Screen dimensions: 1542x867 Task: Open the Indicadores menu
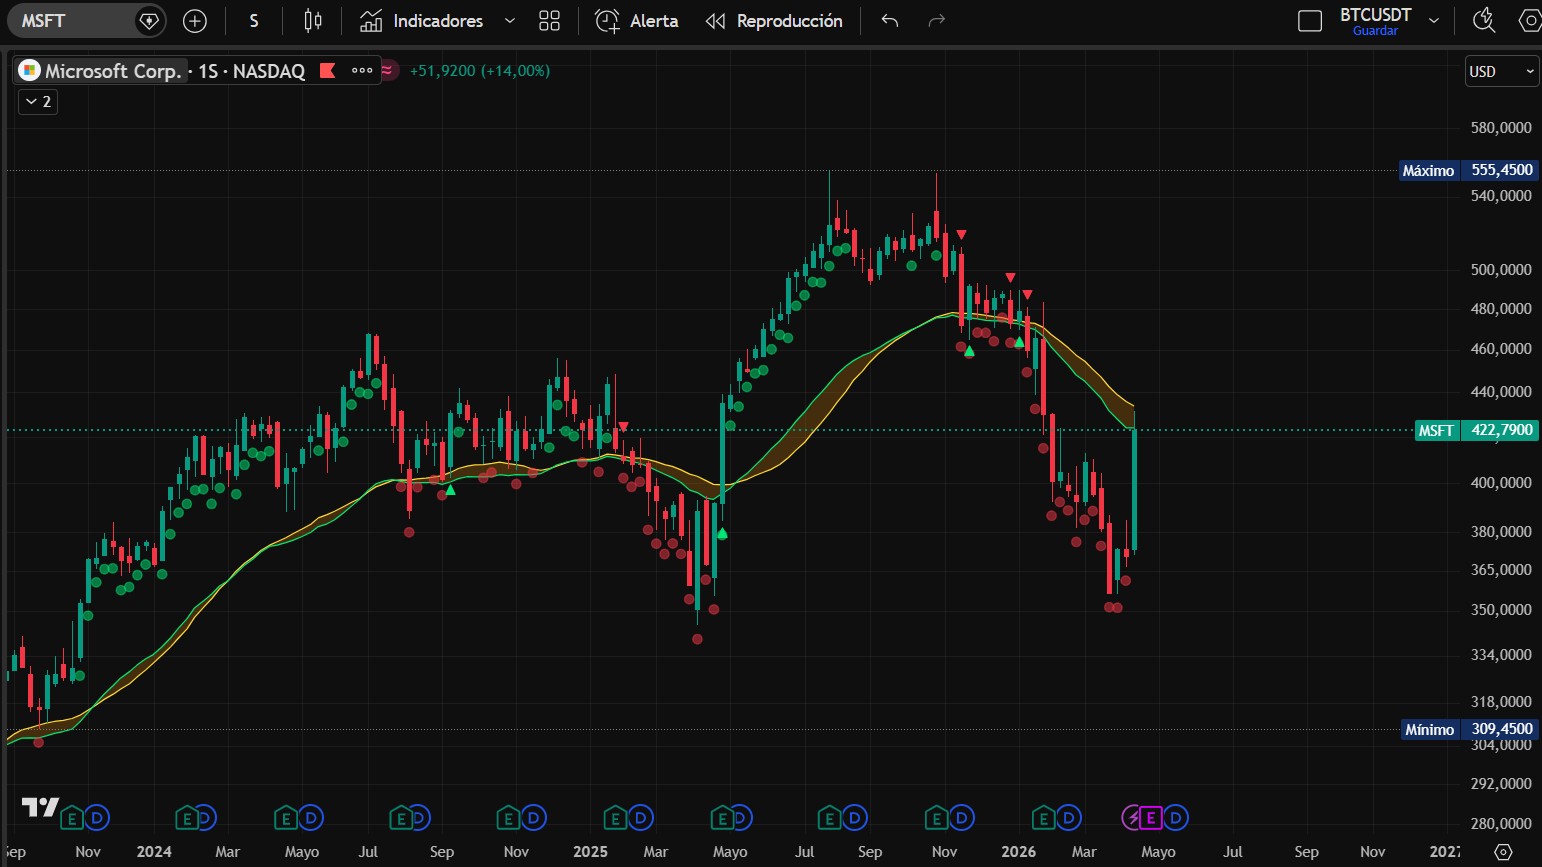point(422,21)
